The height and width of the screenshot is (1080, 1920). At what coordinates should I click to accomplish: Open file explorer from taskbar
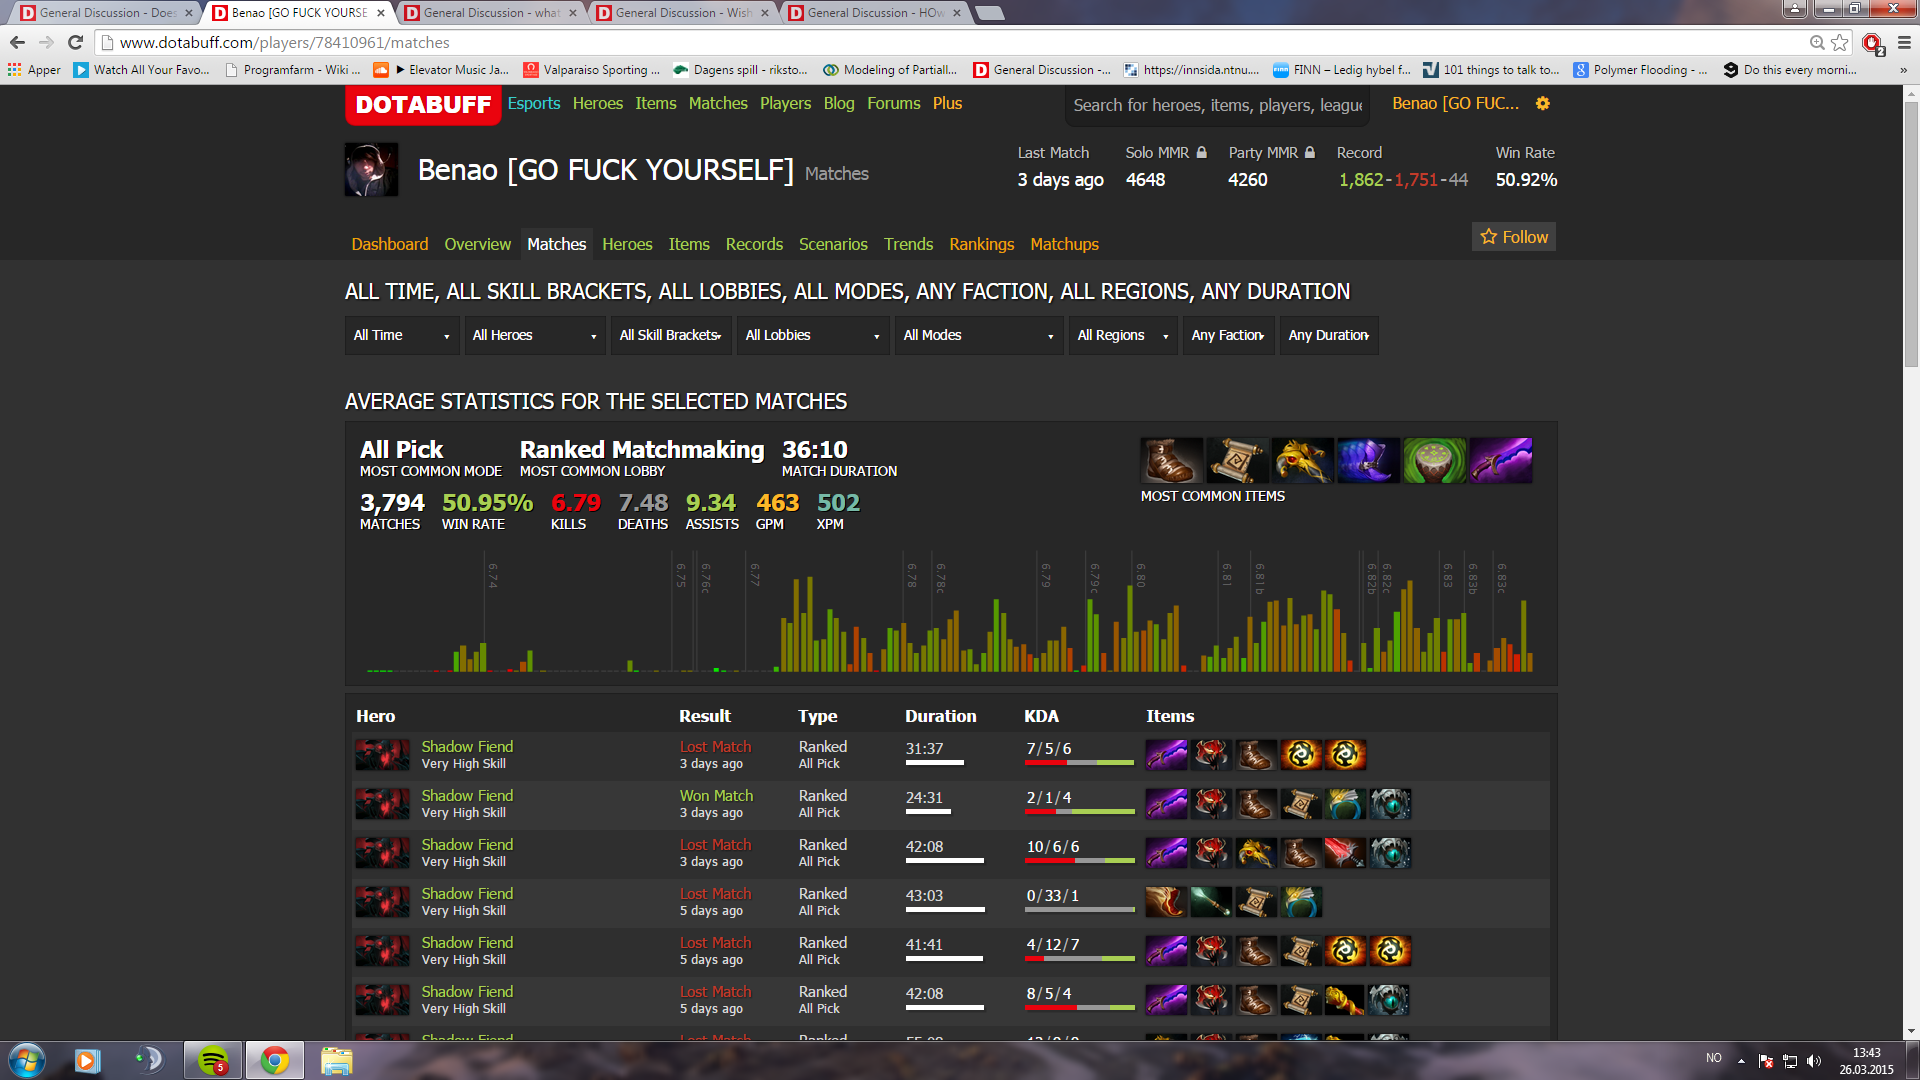336,1060
